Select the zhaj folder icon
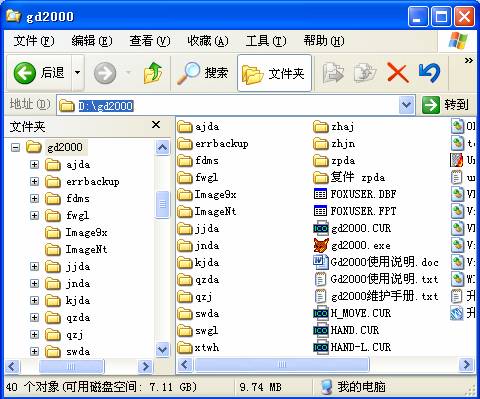This screenshot has height=399, width=480. coord(321,126)
